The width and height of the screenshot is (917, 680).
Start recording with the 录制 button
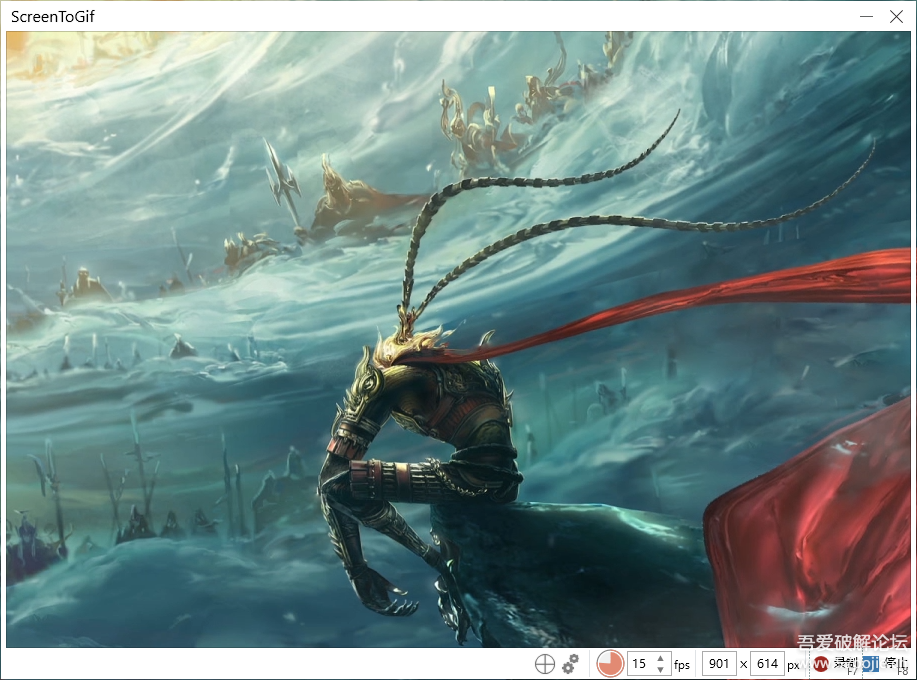point(835,664)
